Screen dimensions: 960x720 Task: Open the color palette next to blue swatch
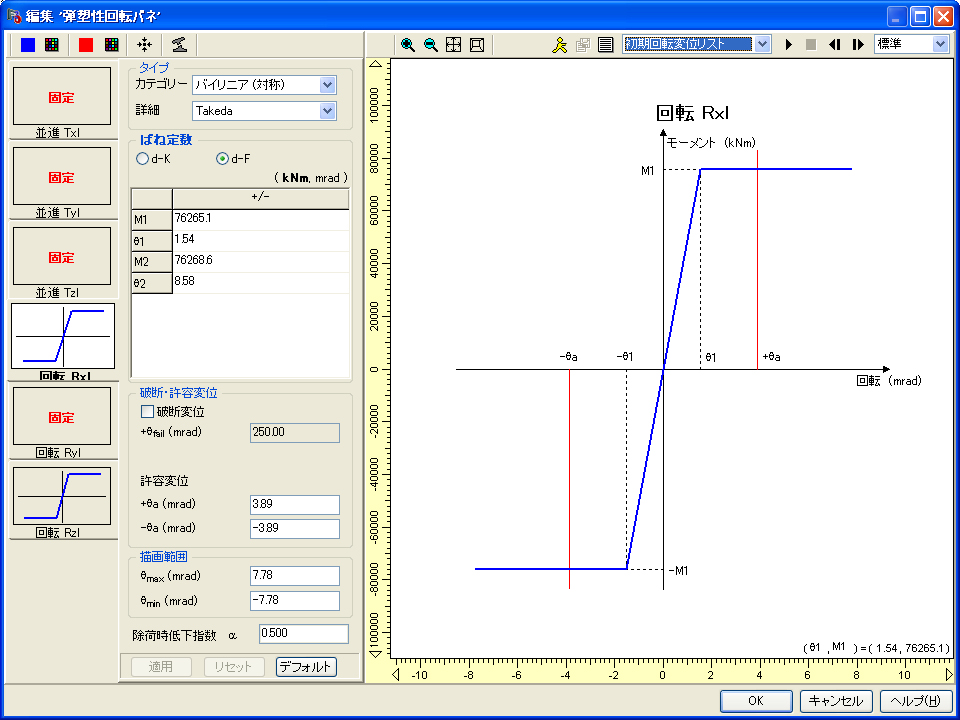52,45
